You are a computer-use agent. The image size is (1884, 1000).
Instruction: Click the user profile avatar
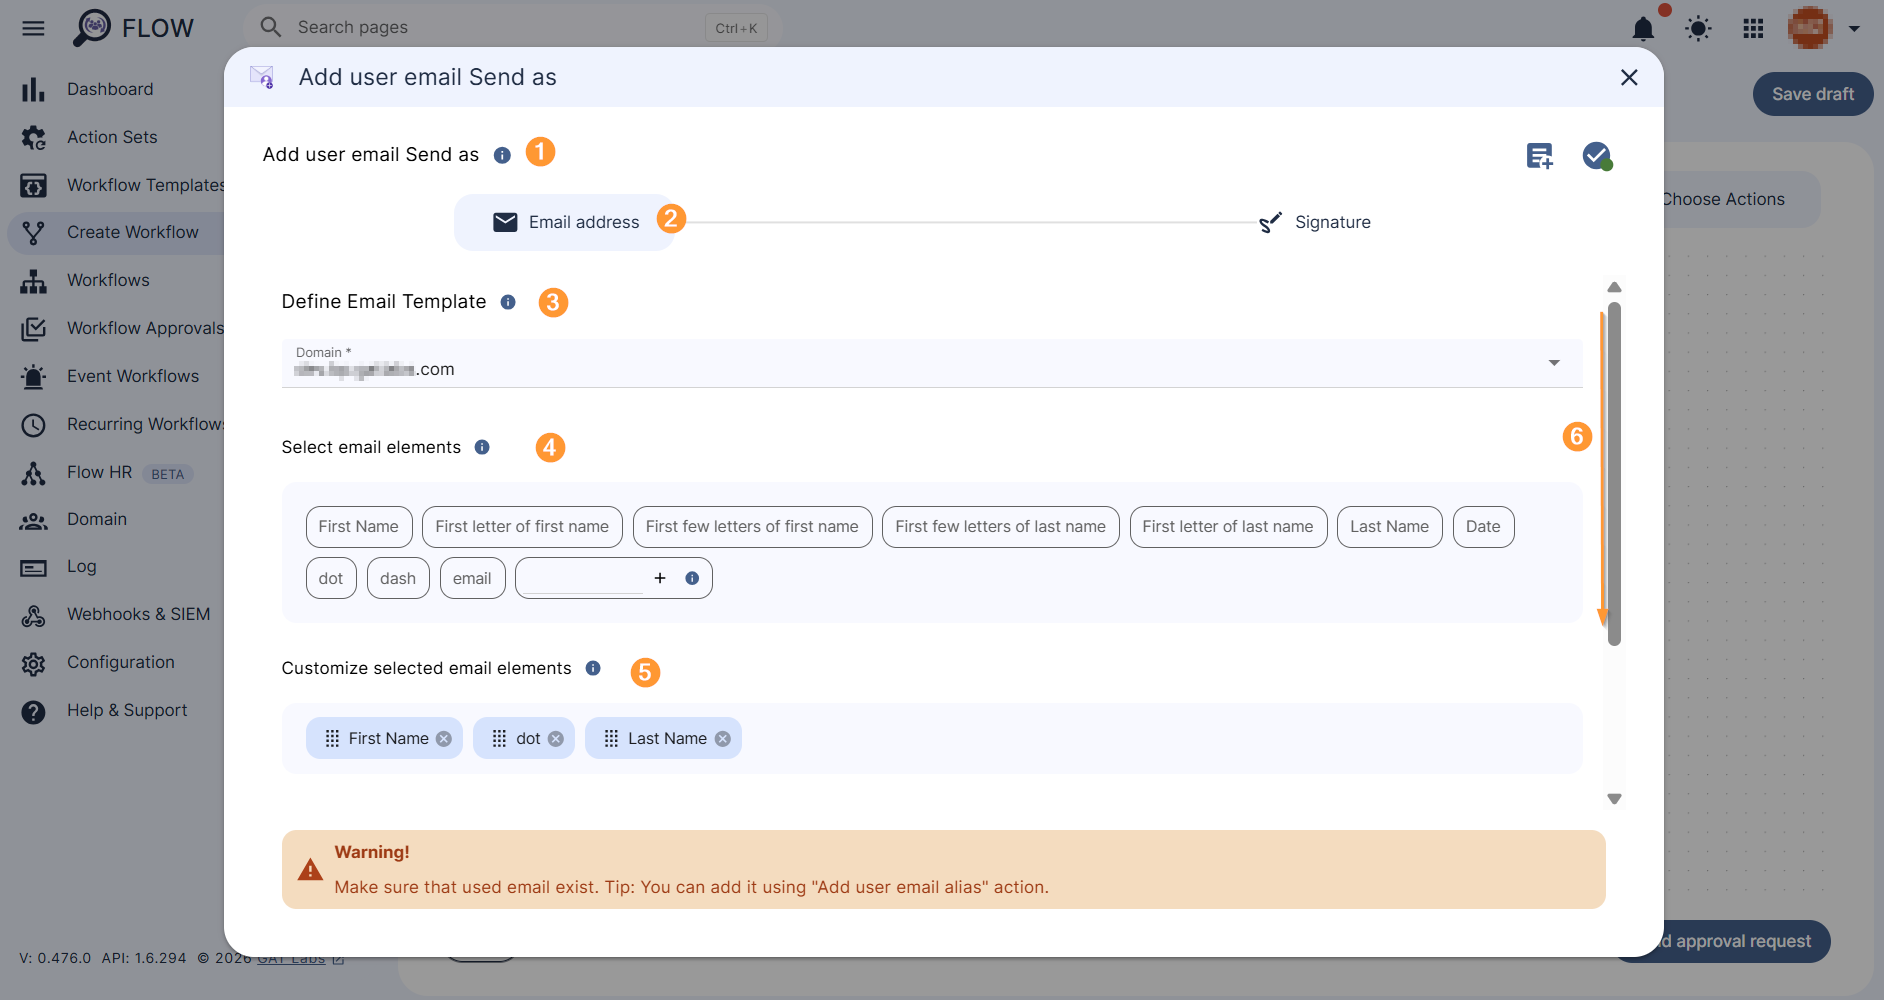click(1810, 28)
